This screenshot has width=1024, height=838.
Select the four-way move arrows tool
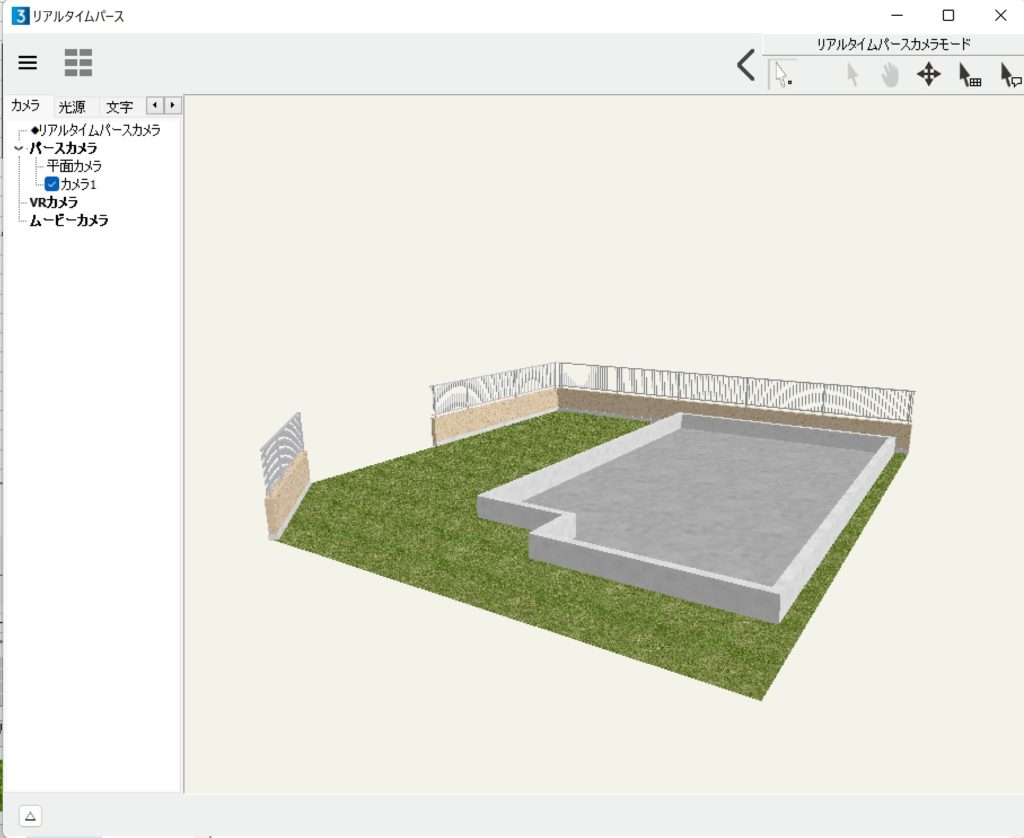[x=929, y=74]
